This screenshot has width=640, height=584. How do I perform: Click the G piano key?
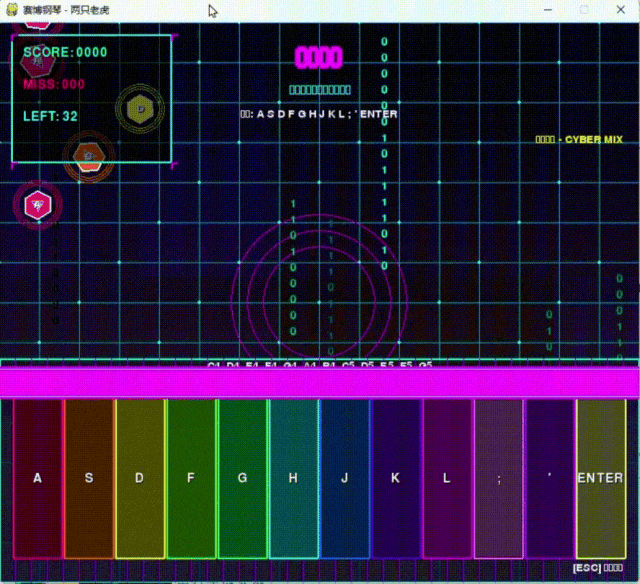[x=242, y=478]
